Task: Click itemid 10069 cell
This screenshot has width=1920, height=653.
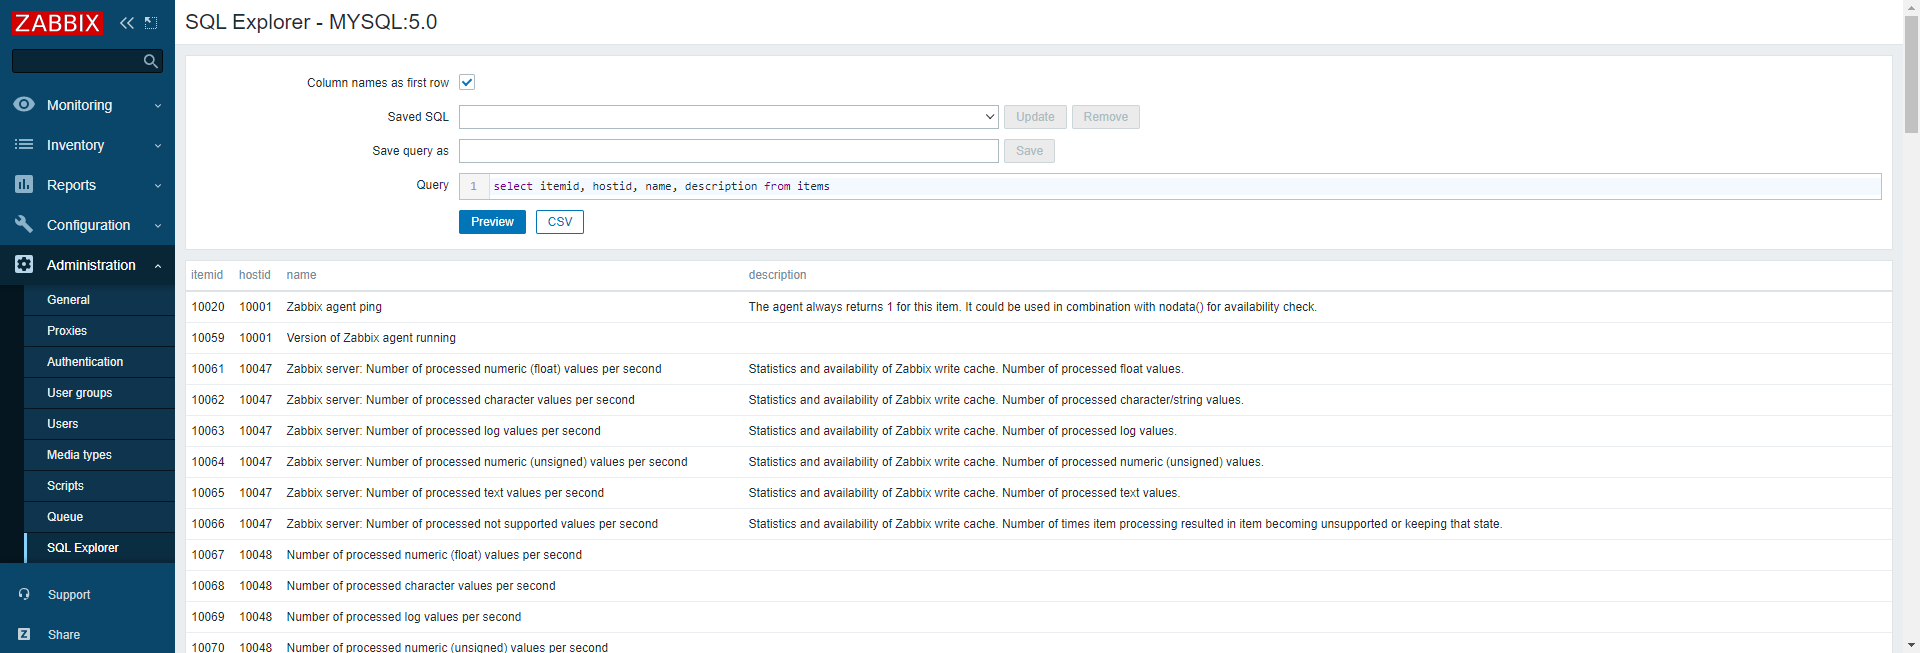Action: pos(208,617)
